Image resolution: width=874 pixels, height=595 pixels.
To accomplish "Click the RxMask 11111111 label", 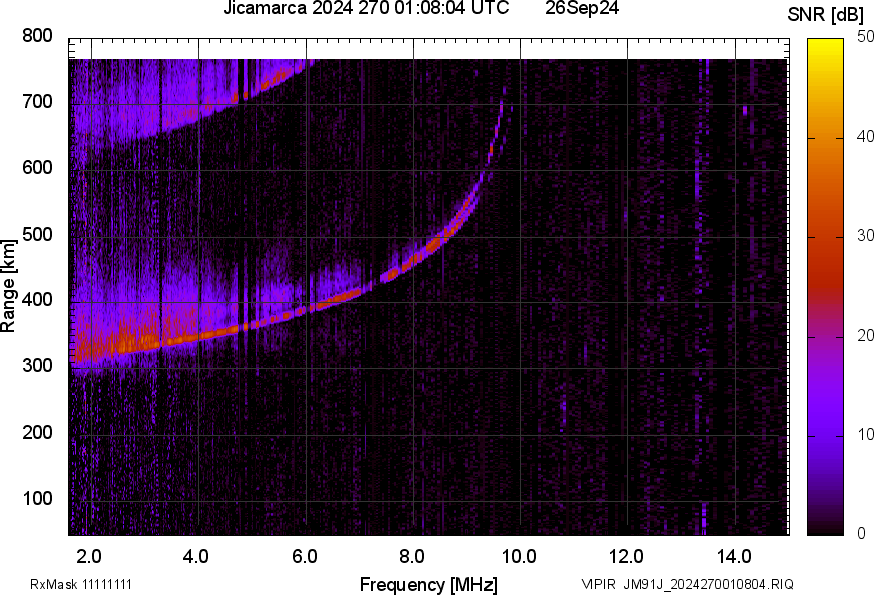I will 81,584.
